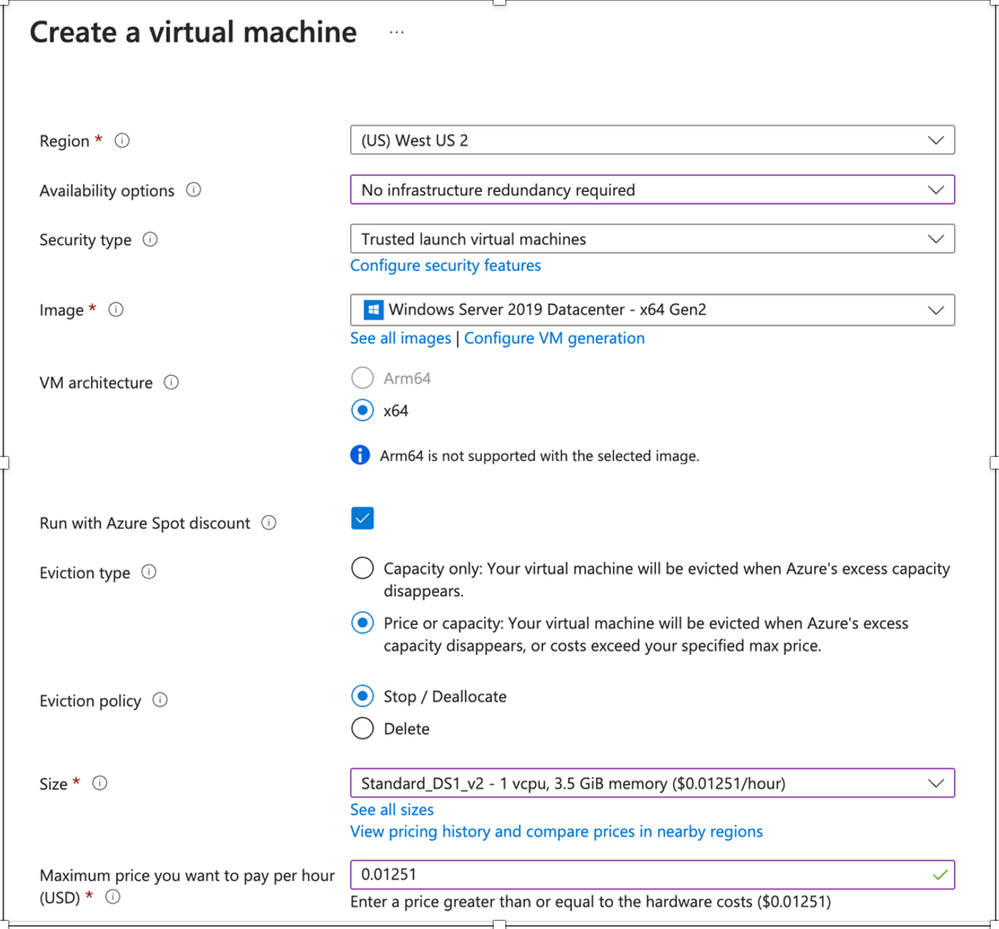The height and width of the screenshot is (929, 999).
Task: Show info tooltip for Eviction policy
Action: (160, 700)
